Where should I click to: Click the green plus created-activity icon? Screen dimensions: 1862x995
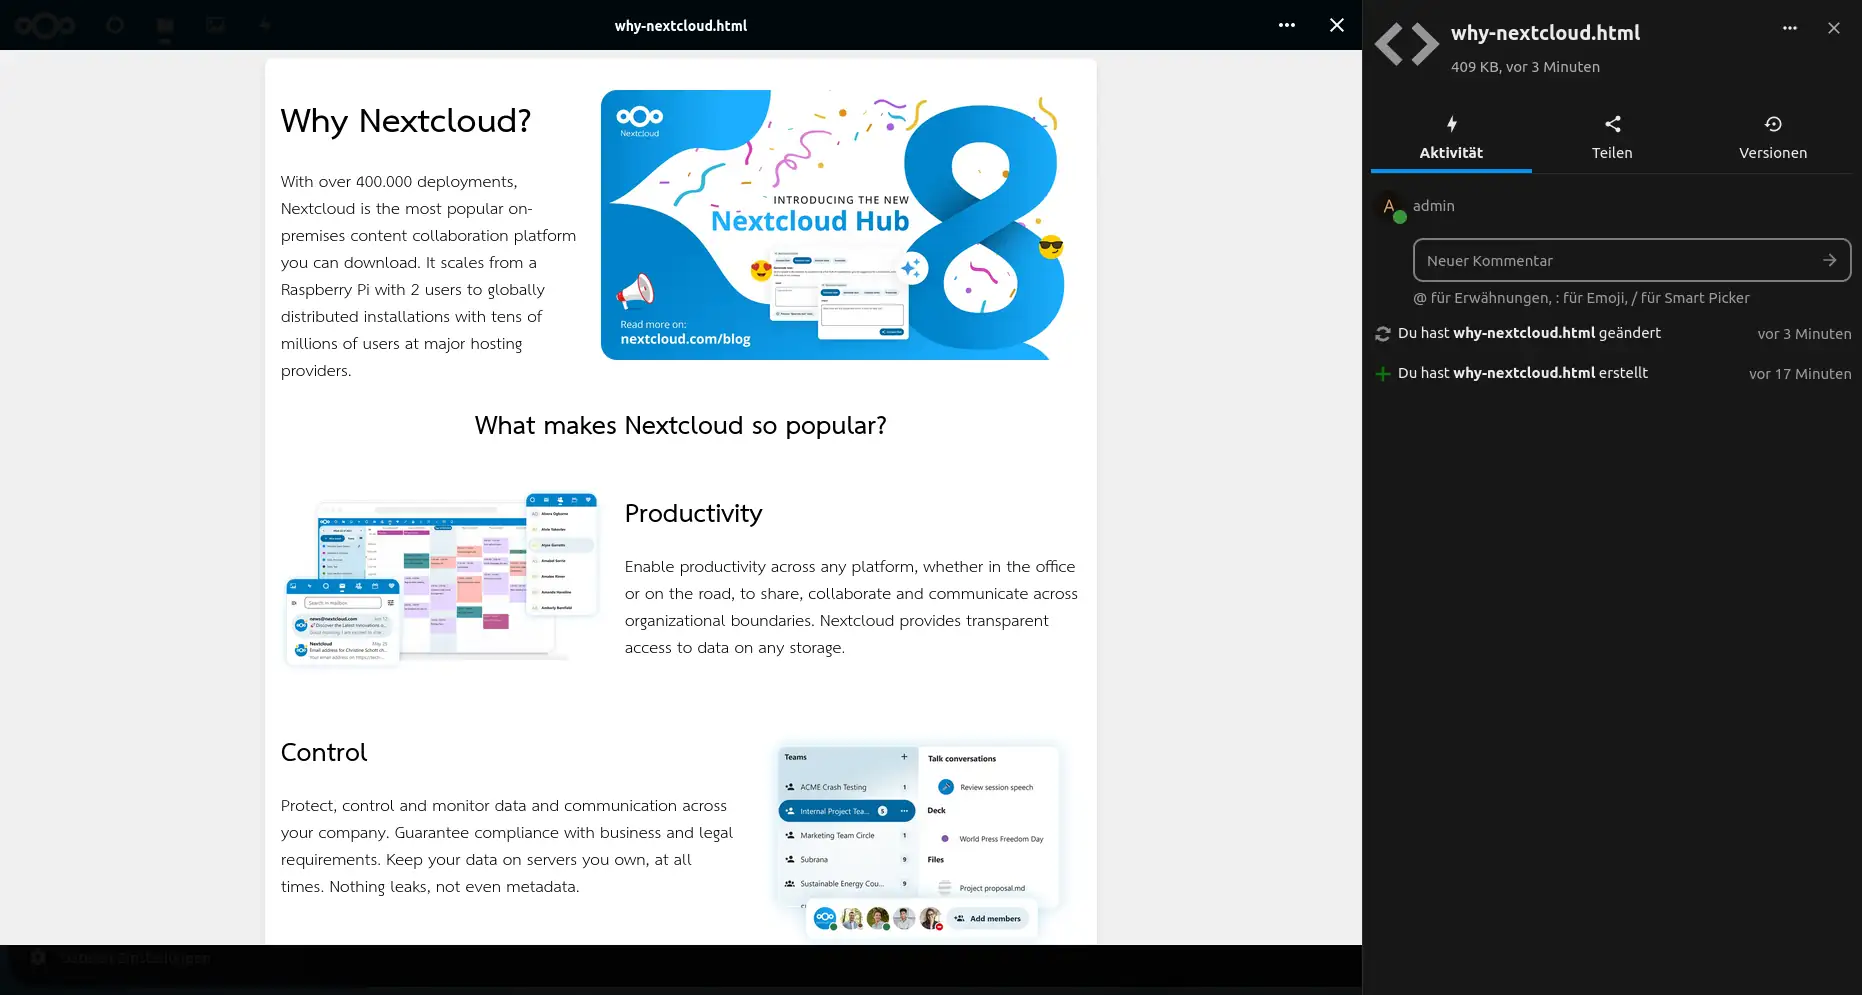point(1383,374)
